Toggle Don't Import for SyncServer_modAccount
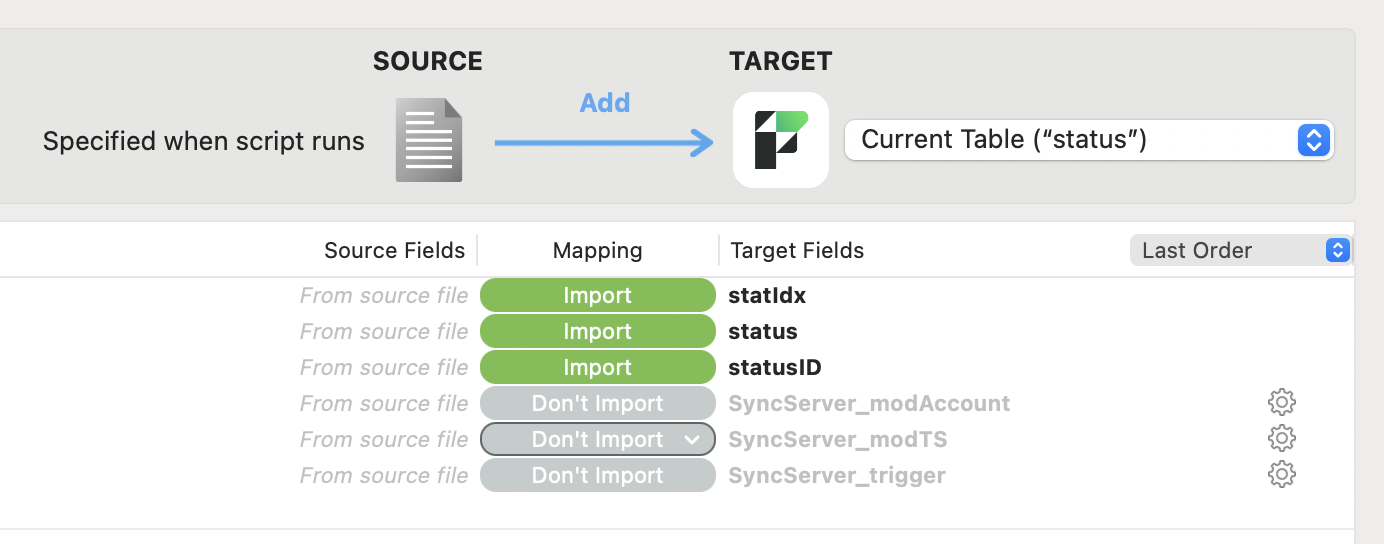Viewport: 1384px width, 544px height. (x=597, y=404)
